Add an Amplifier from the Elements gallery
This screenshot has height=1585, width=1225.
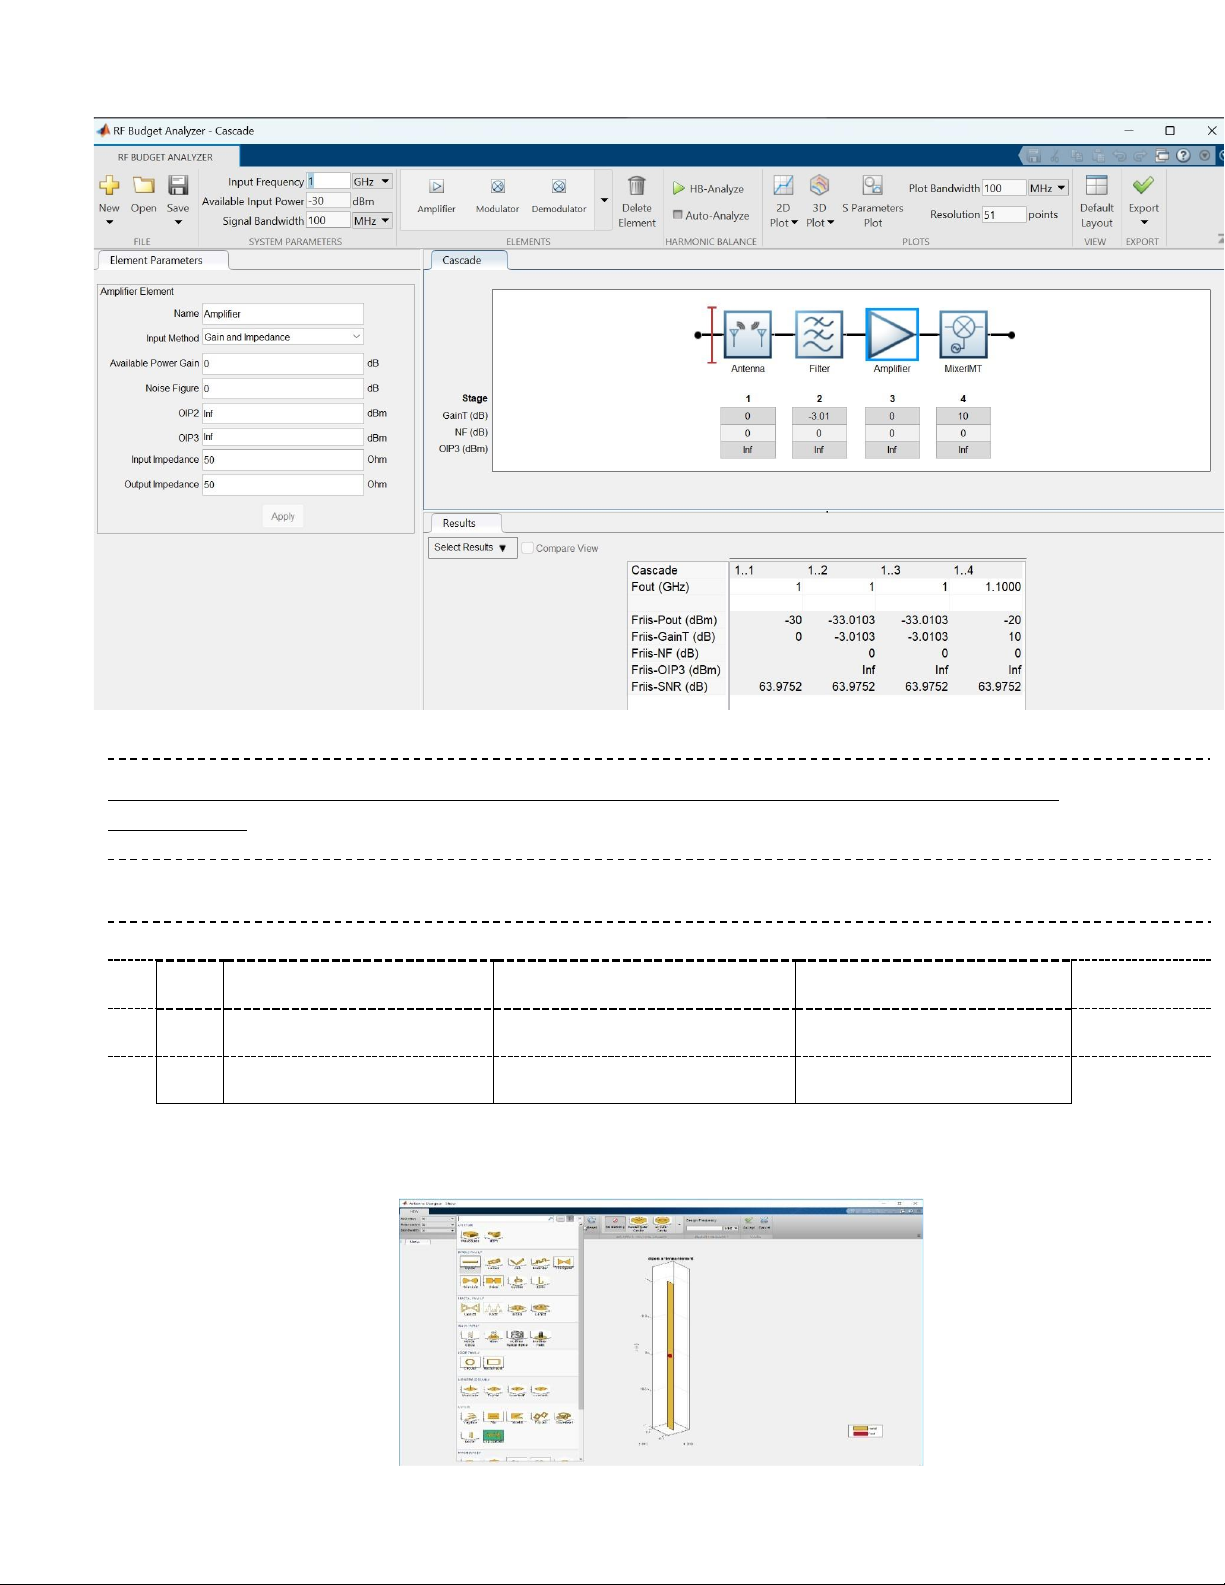click(x=436, y=195)
